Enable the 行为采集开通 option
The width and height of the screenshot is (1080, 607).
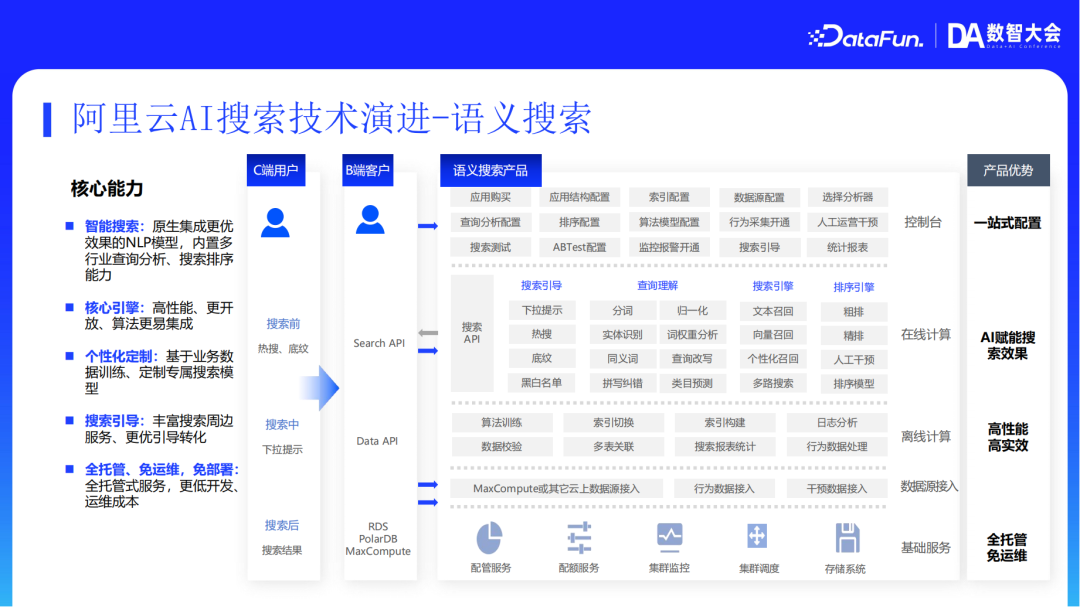tap(759, 222)
